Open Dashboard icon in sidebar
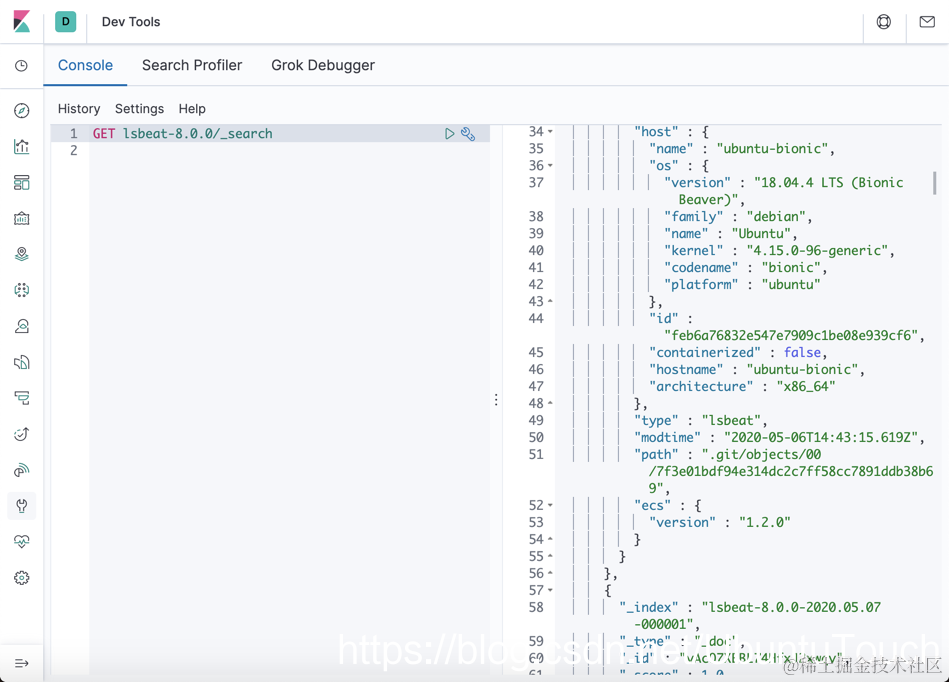Image resolution: width=949 pixels, height=682 pixels. click(x=21, y=182)
